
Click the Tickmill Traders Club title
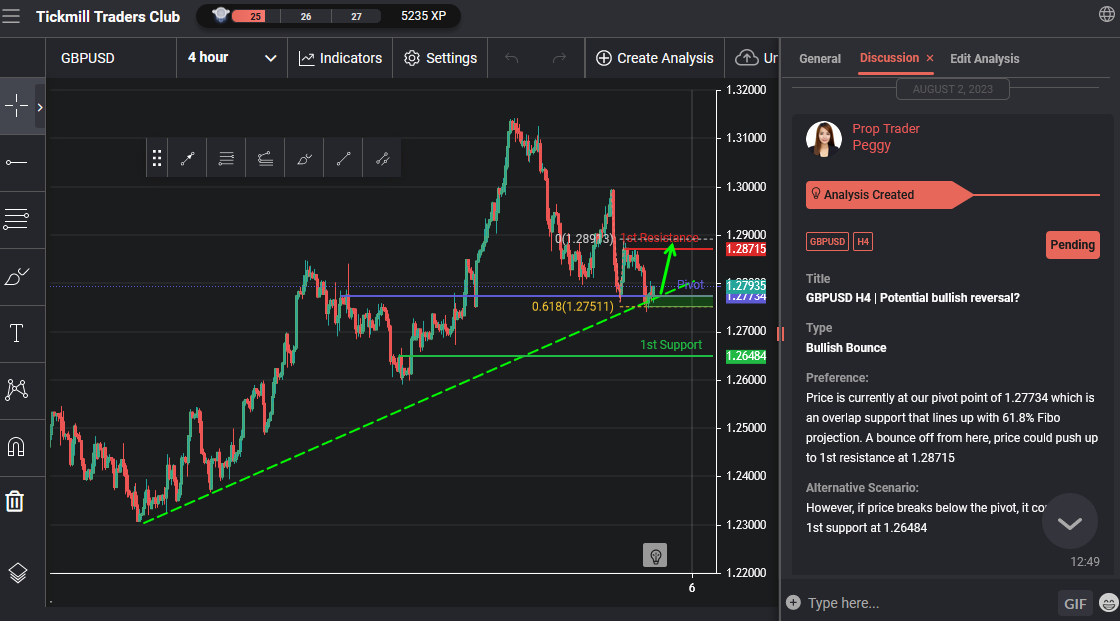point(108,16)
